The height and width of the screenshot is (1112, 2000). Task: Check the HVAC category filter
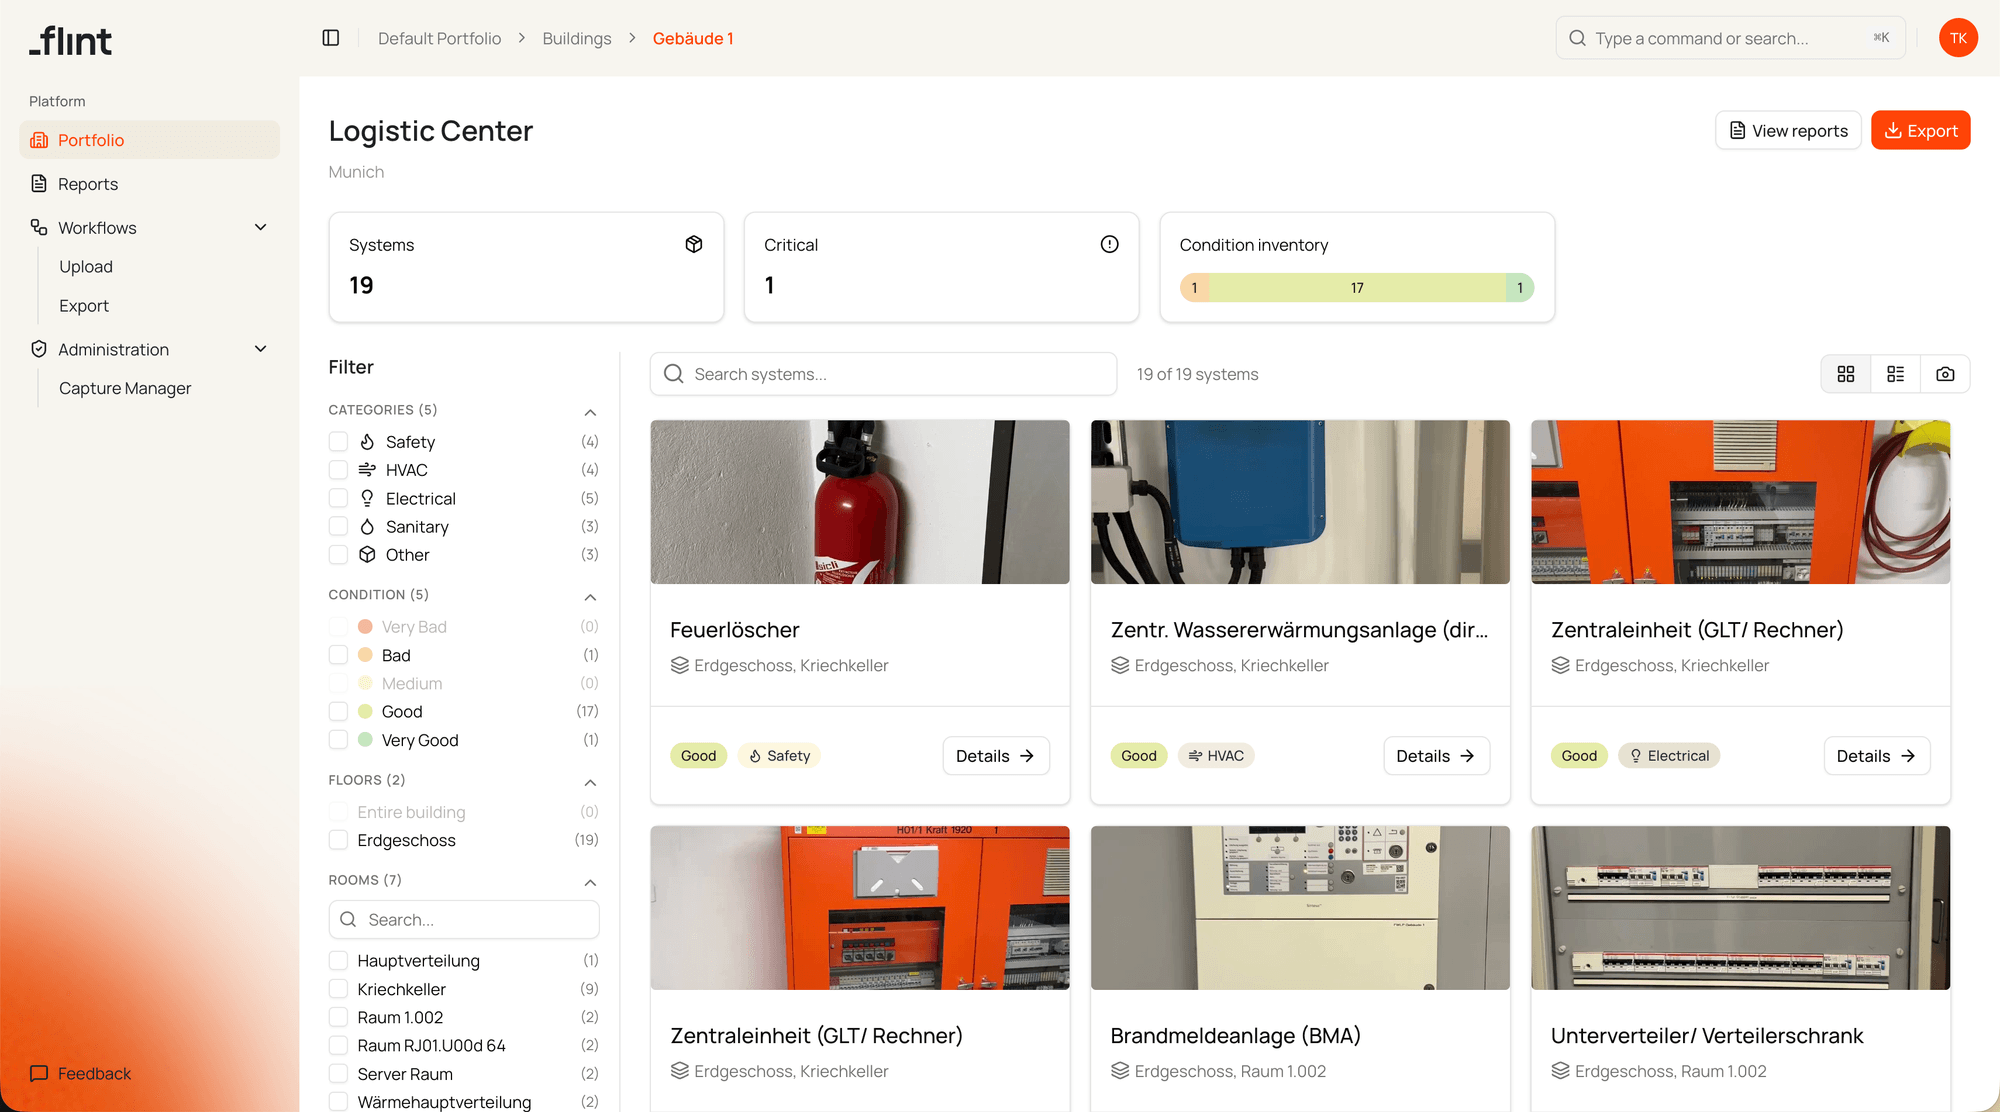[338, 469]
